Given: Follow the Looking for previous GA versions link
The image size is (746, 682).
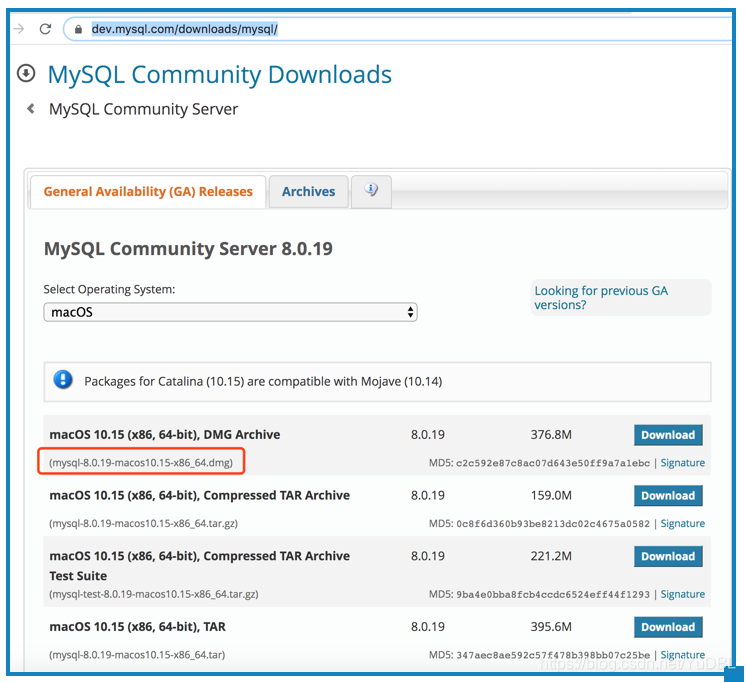Looking at the screenshot, I should [600, 297].
